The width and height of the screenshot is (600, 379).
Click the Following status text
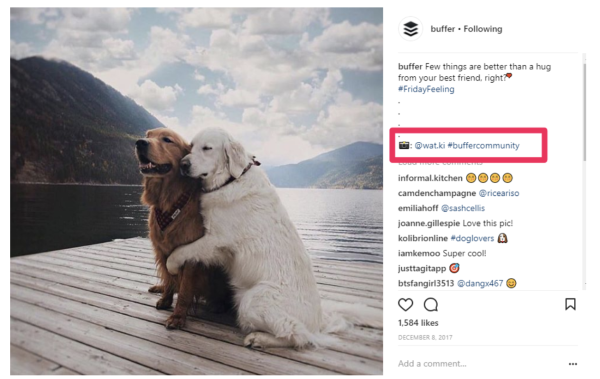483,29
